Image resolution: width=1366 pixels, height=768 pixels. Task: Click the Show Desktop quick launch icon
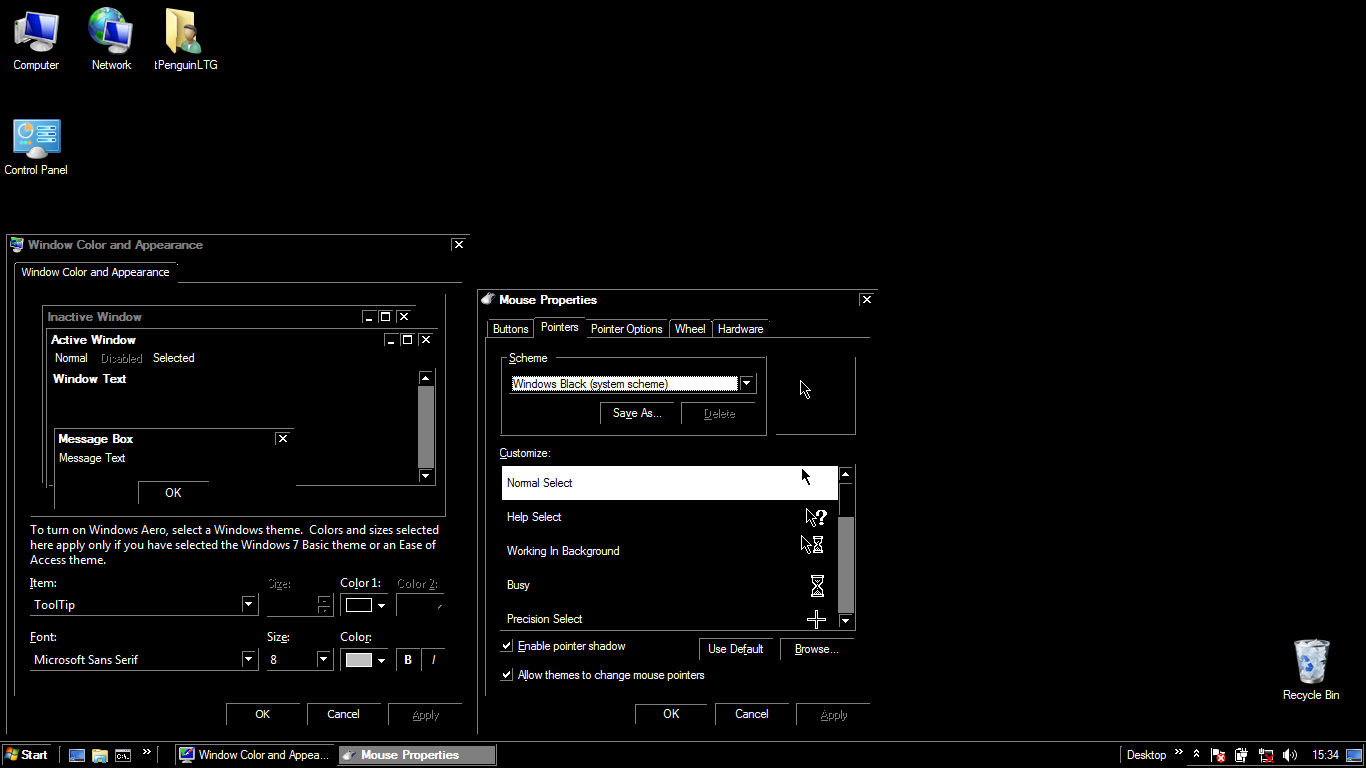point(77,755)
